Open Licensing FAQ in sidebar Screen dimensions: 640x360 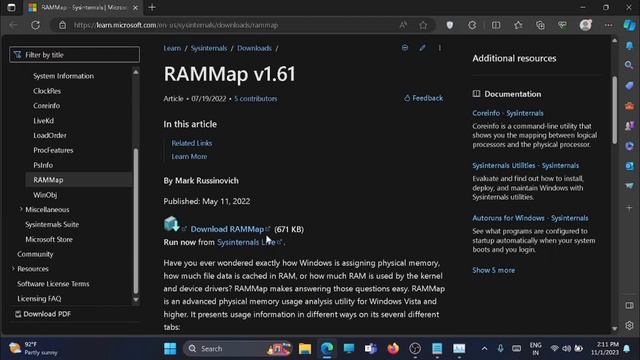tap(39, 298)
